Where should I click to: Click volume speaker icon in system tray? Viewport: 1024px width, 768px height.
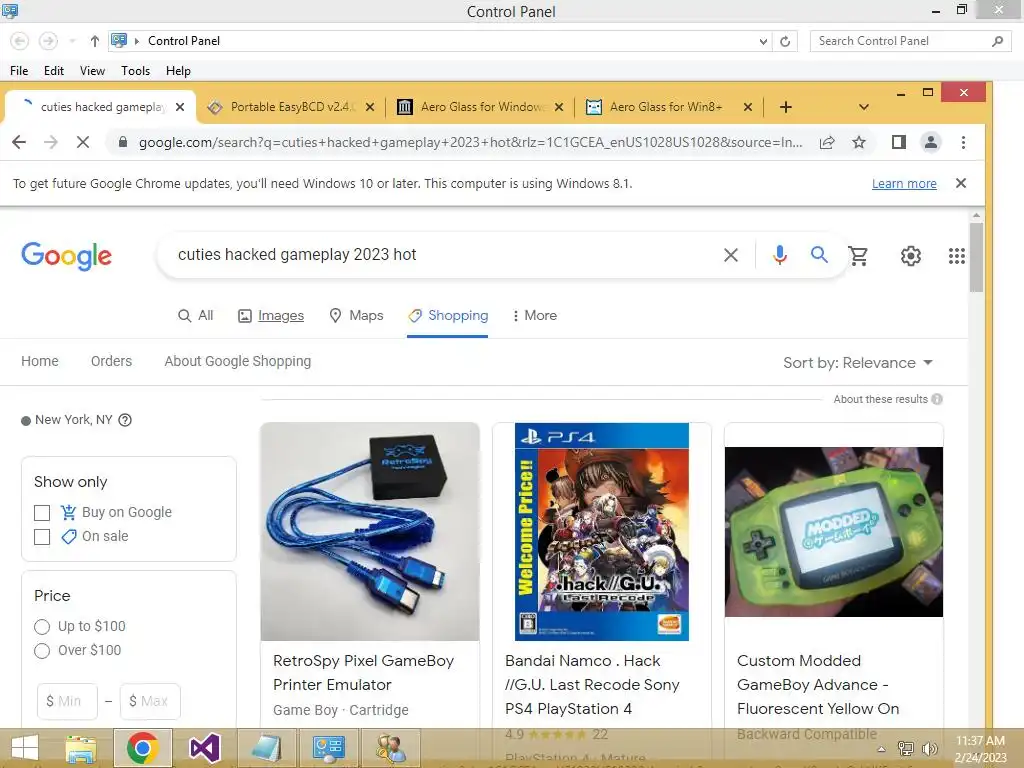pyautogui.click(x=929, y=748)
